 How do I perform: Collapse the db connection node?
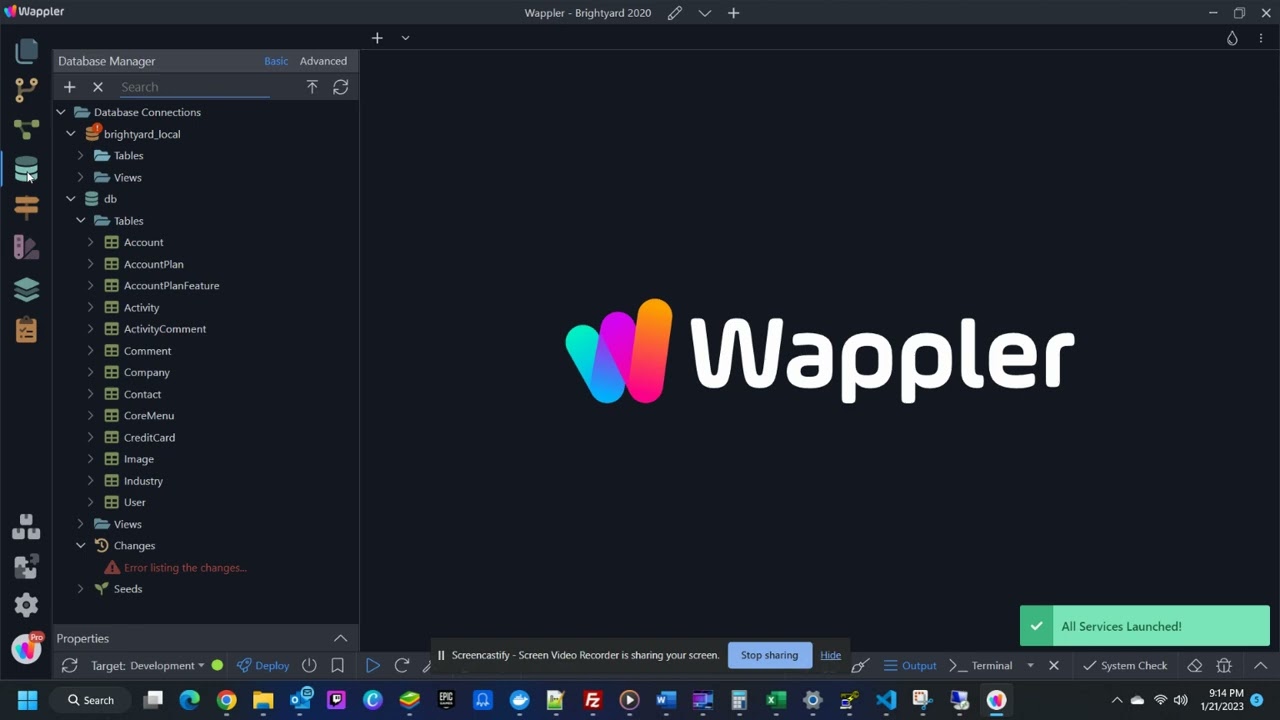[x=71, y=199]
